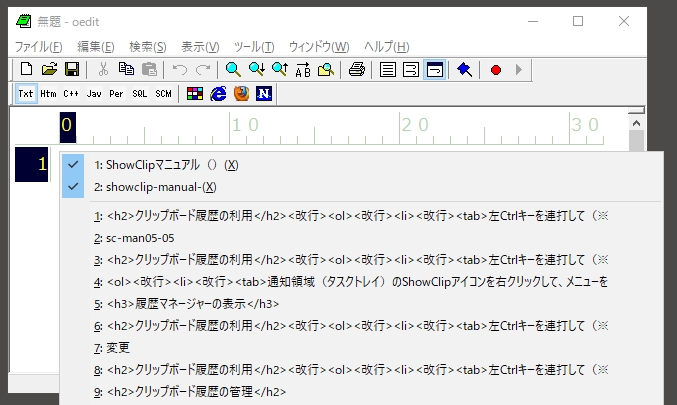
Task: Toggle the checked ShowClipマニュアル entry
Action: 361,165
